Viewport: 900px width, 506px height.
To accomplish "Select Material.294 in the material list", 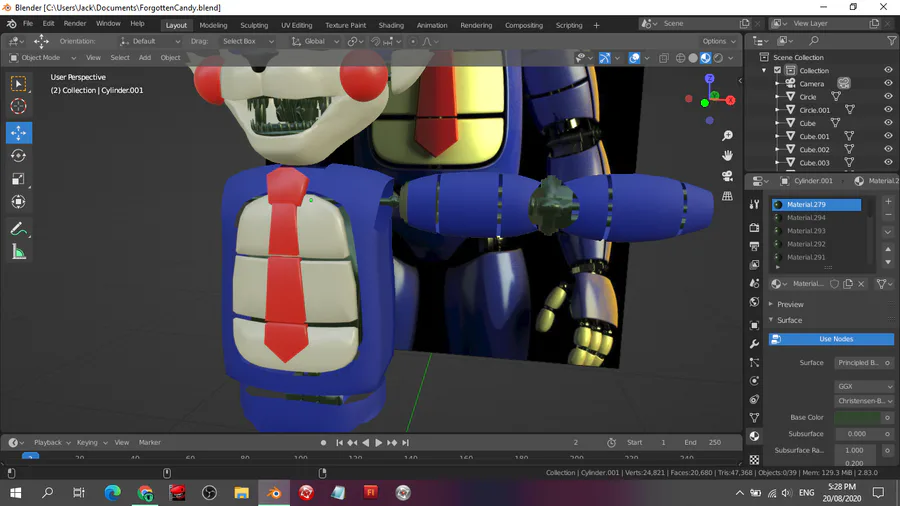I will coord(806,218).
